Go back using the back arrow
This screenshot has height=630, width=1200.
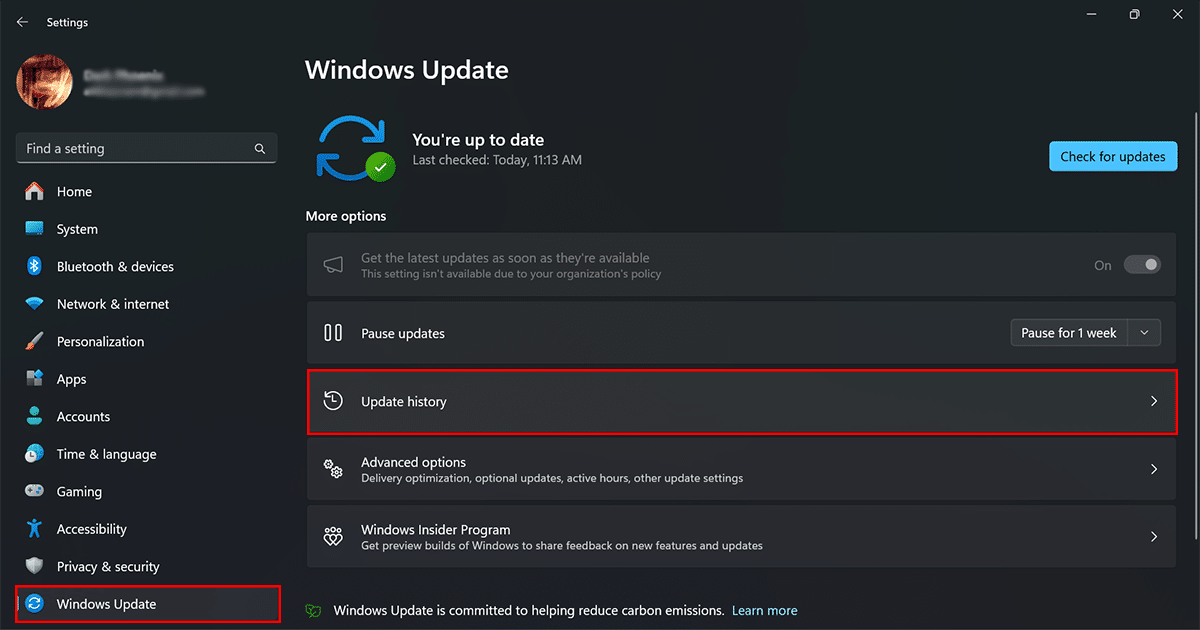pyautogui.click(x=22, y=22)
